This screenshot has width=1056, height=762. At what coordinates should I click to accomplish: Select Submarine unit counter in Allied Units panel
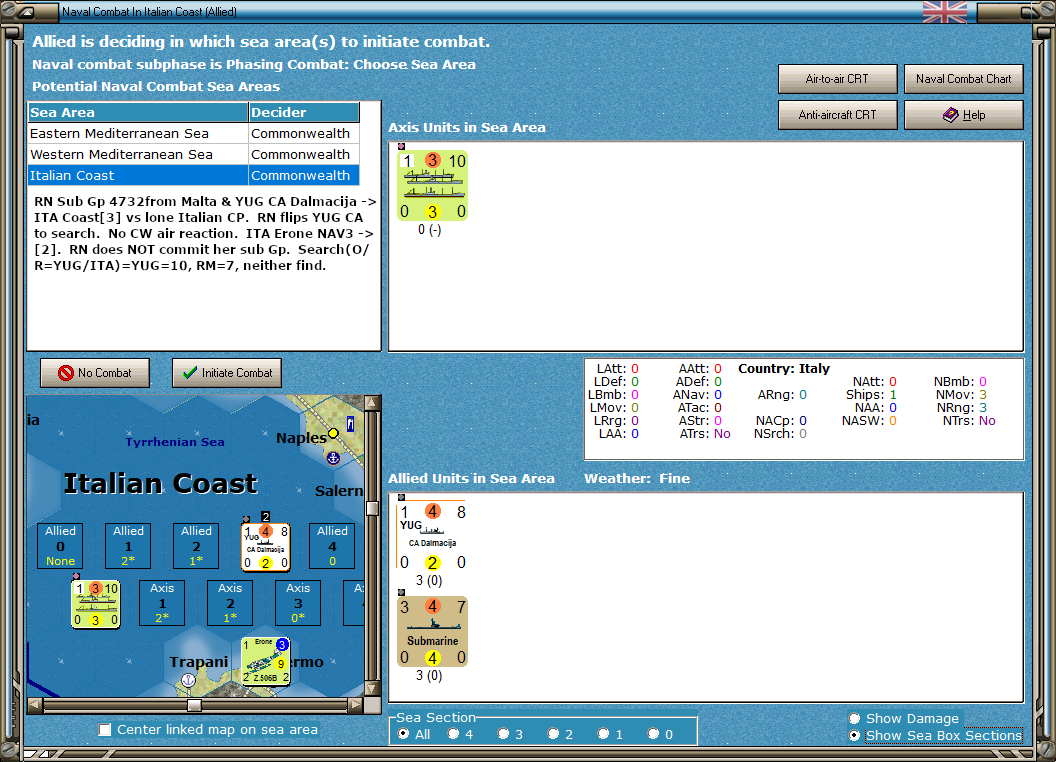(432, 631)
